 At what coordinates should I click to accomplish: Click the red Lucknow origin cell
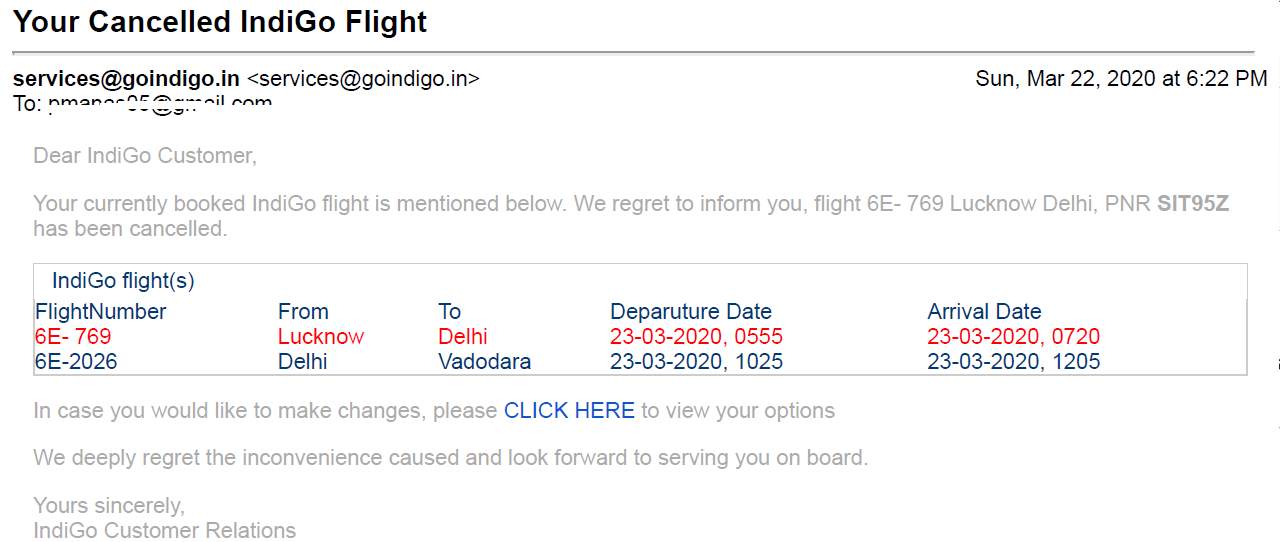coord(321,337)
